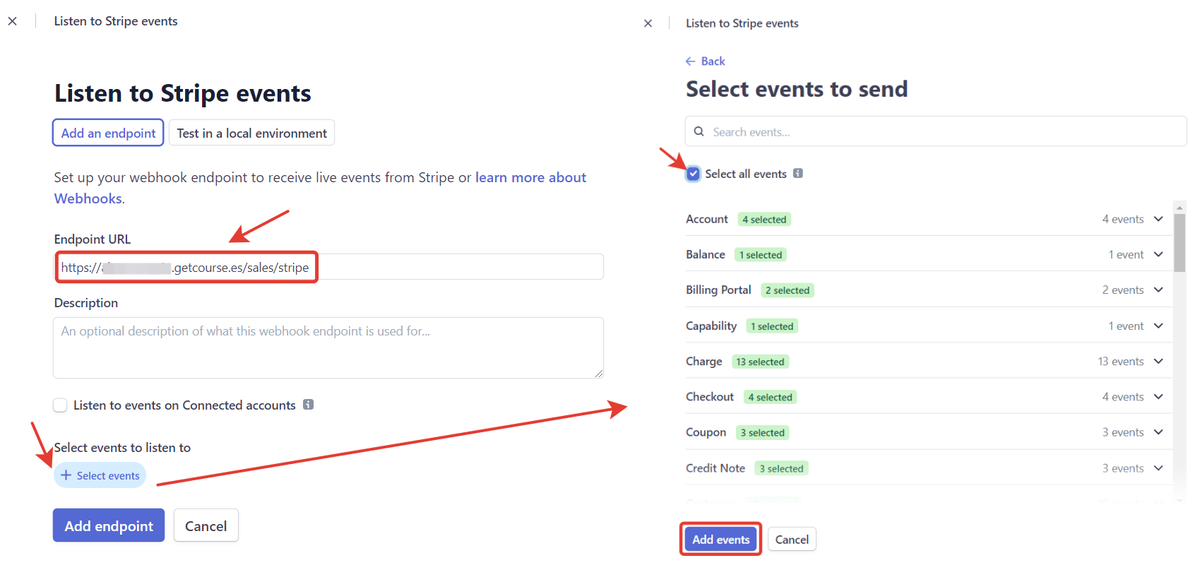Open Test in a local environment tab
The width and height of the screenshot is (1200, 565).
252,133
